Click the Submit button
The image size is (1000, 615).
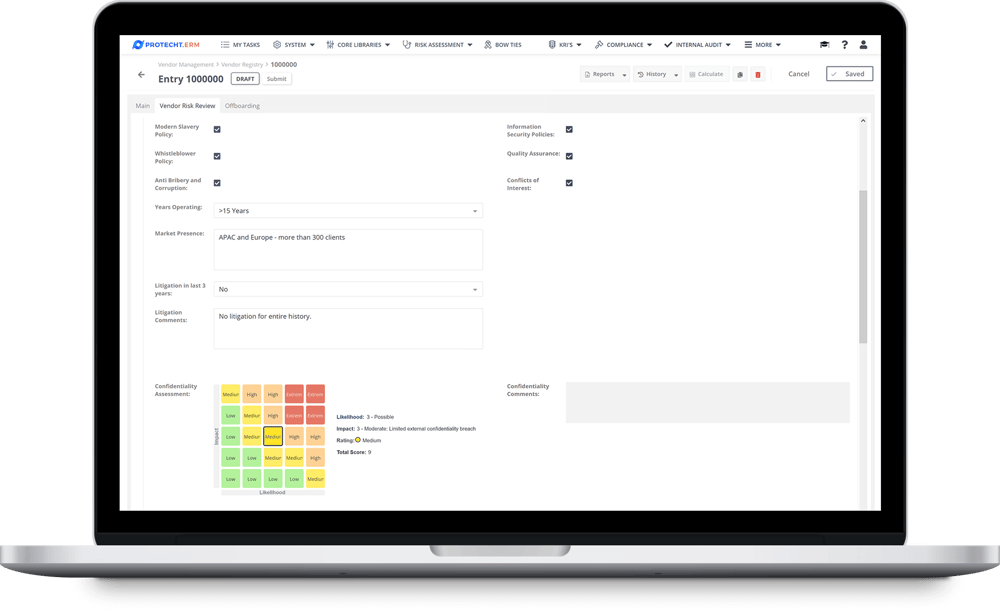(276, 78)
